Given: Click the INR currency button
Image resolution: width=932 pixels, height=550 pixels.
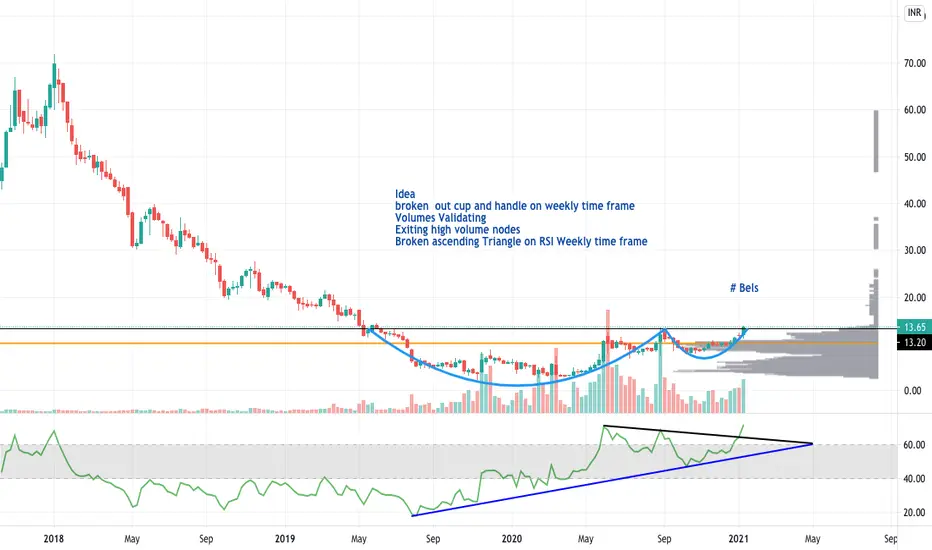Looking at the screenshot, I should 914,12.
